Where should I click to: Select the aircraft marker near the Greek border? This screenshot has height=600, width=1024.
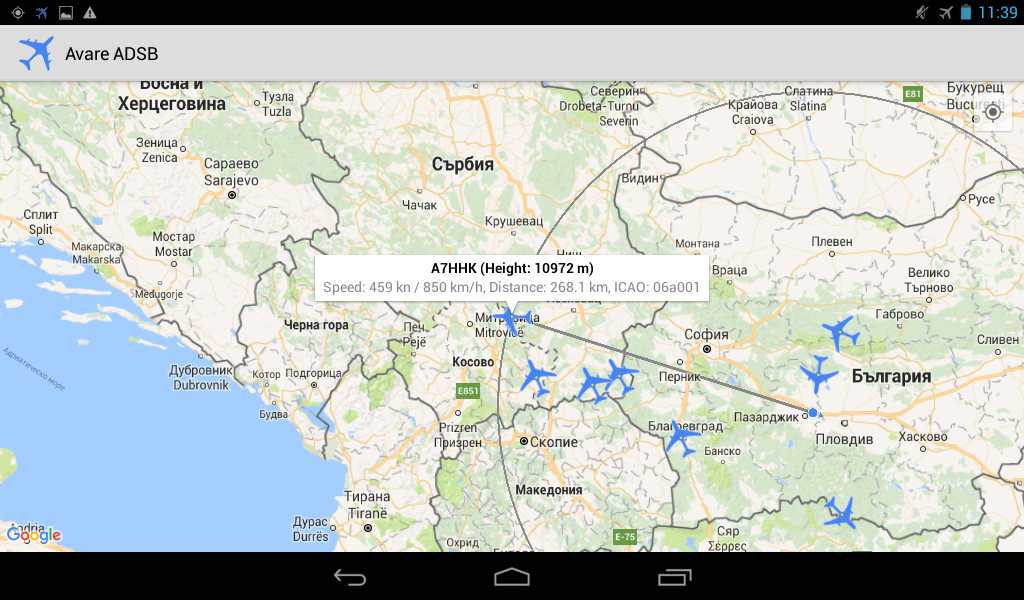coord(840,512)
